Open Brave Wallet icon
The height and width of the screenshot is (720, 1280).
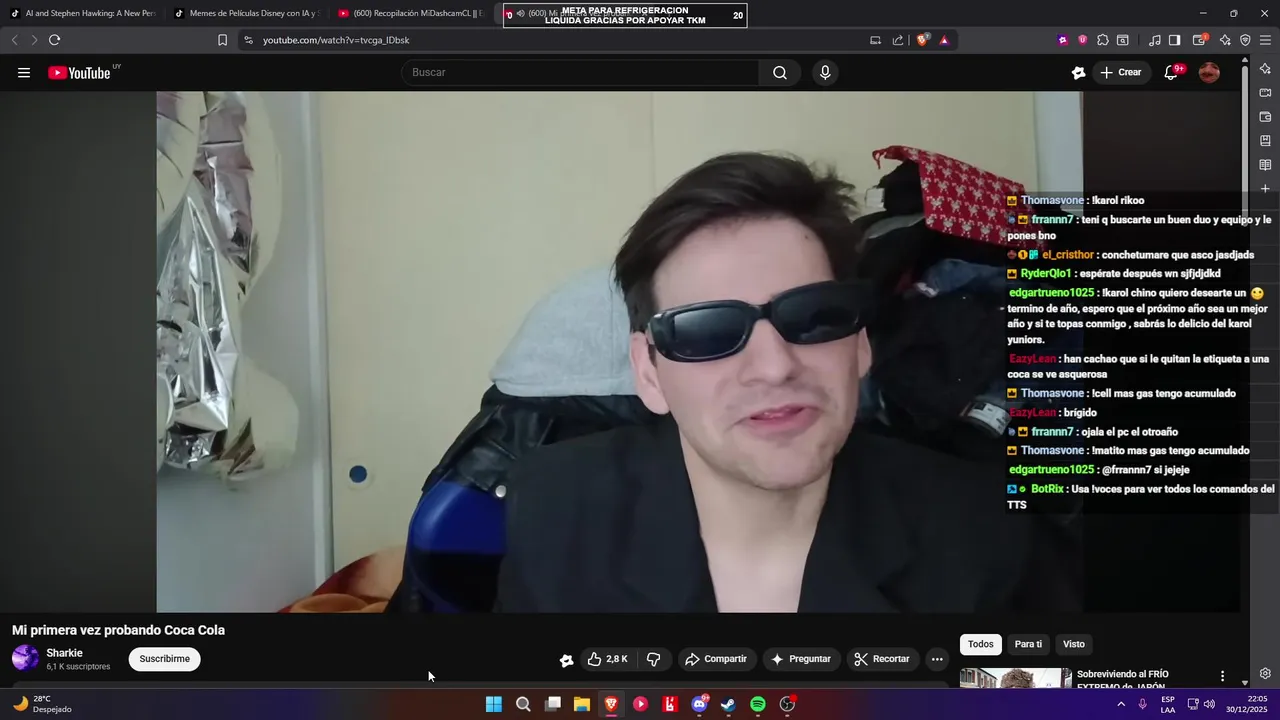[x=1200, y=40]
